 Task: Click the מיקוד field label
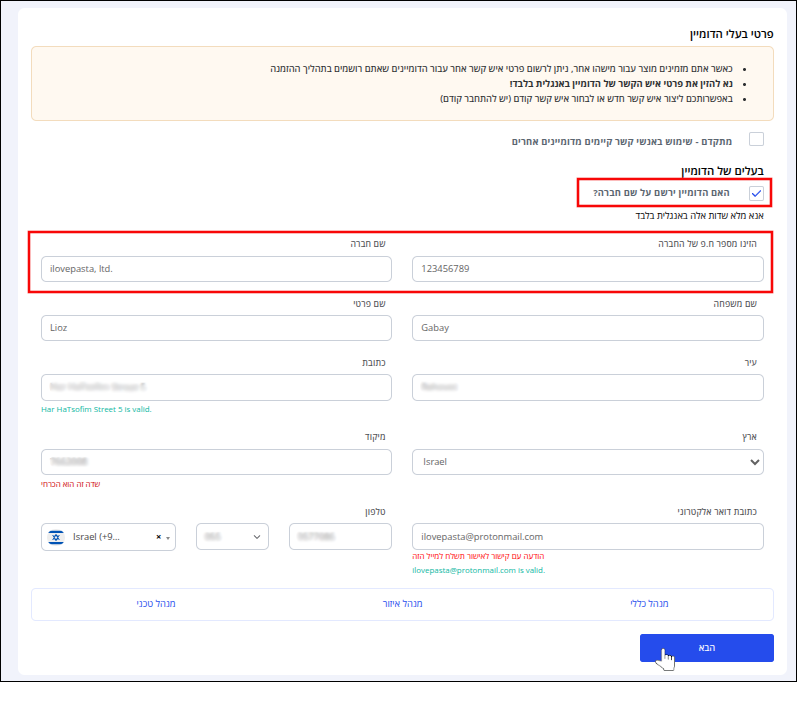pos(375,437)
